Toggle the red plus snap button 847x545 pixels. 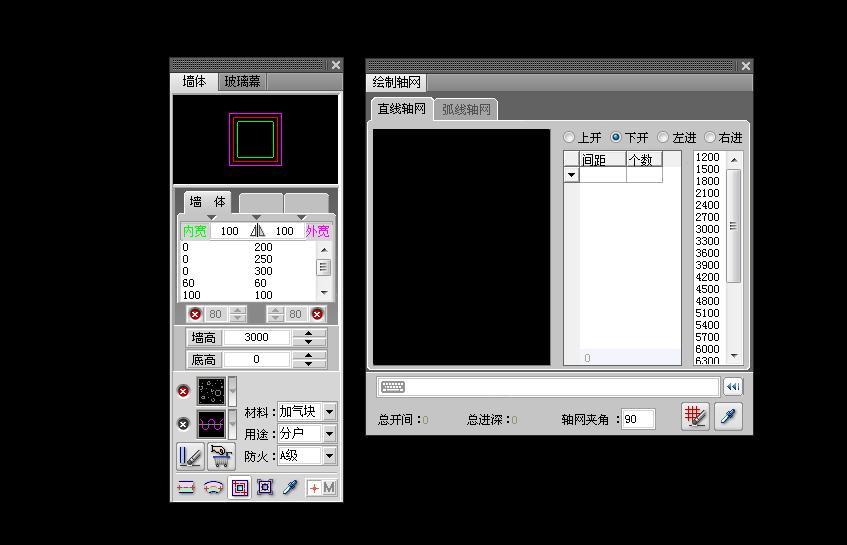(x=314, y=488)
